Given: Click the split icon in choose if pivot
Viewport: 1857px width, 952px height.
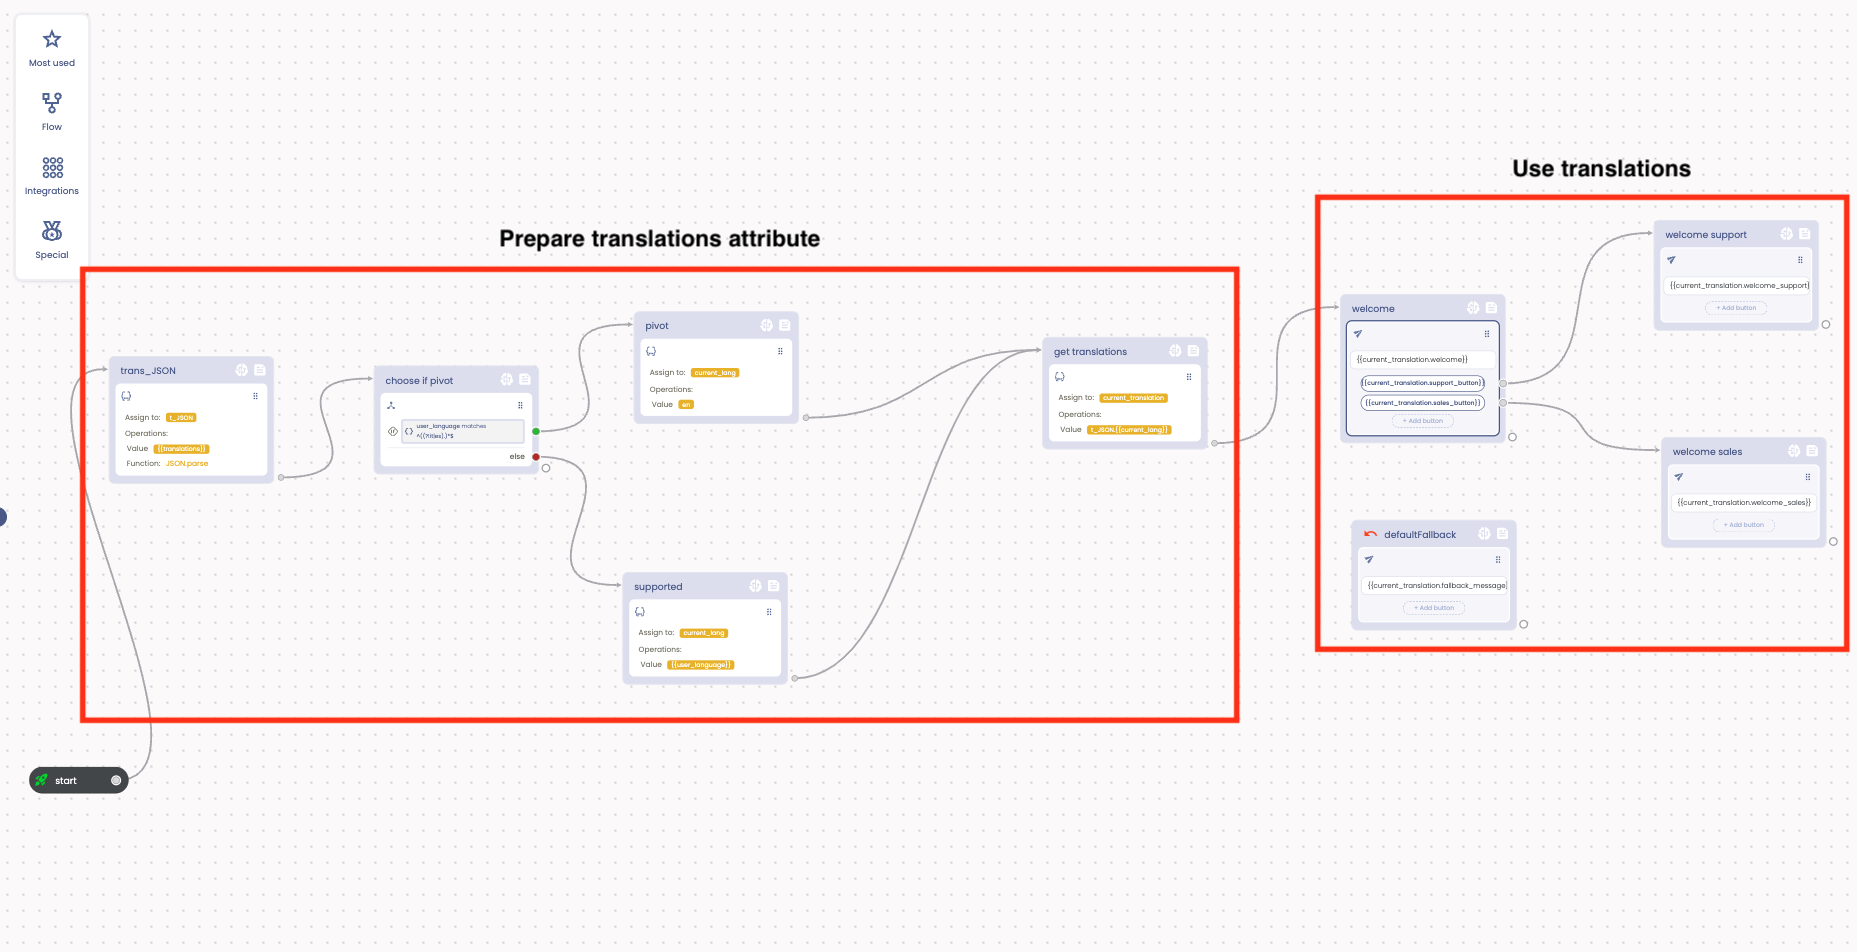Looking at the screenshot, I should (391, 405).
